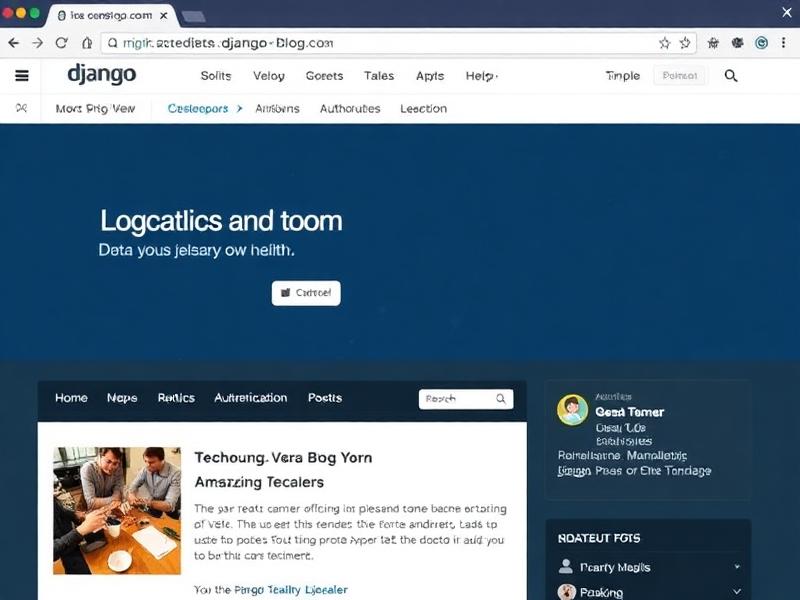Expand the 'Pasking' sidebar chevron

tap(737, 592)
